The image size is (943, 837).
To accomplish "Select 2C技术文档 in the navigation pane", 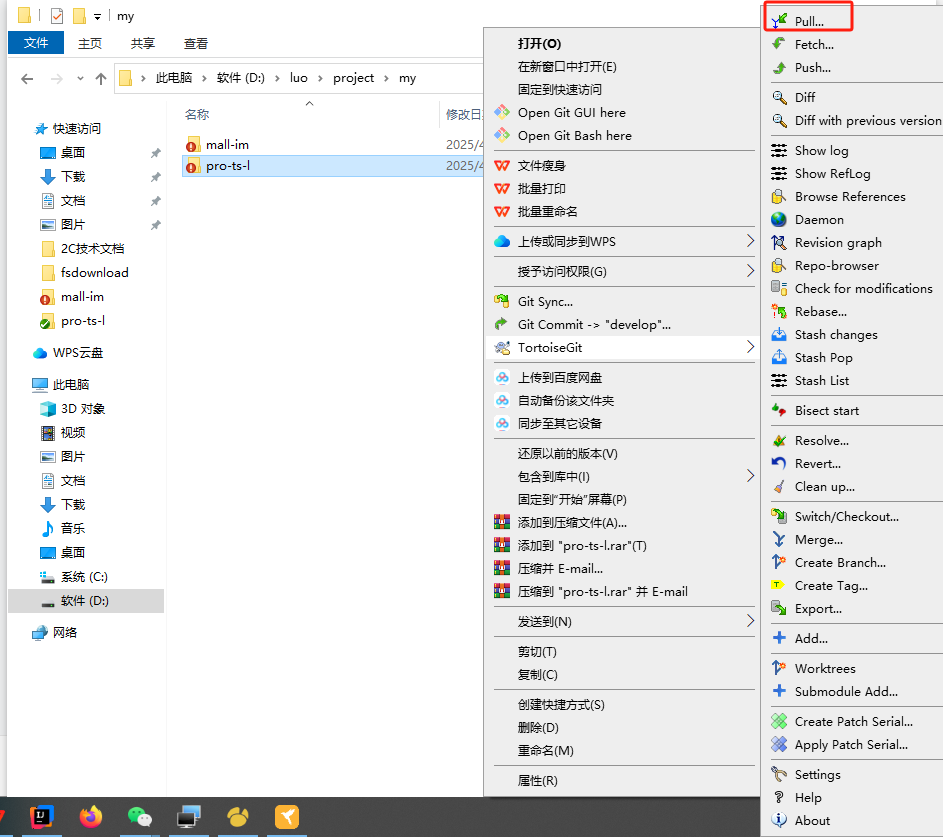I will click(x=92, y=248).
